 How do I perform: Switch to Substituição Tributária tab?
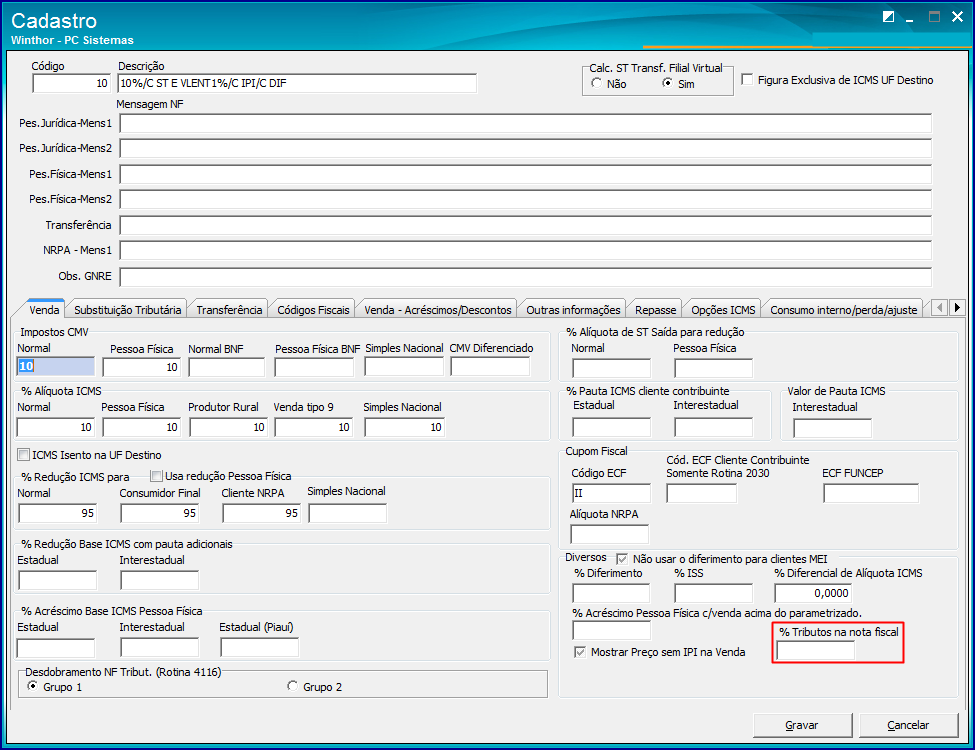click(x=127, y=310)
